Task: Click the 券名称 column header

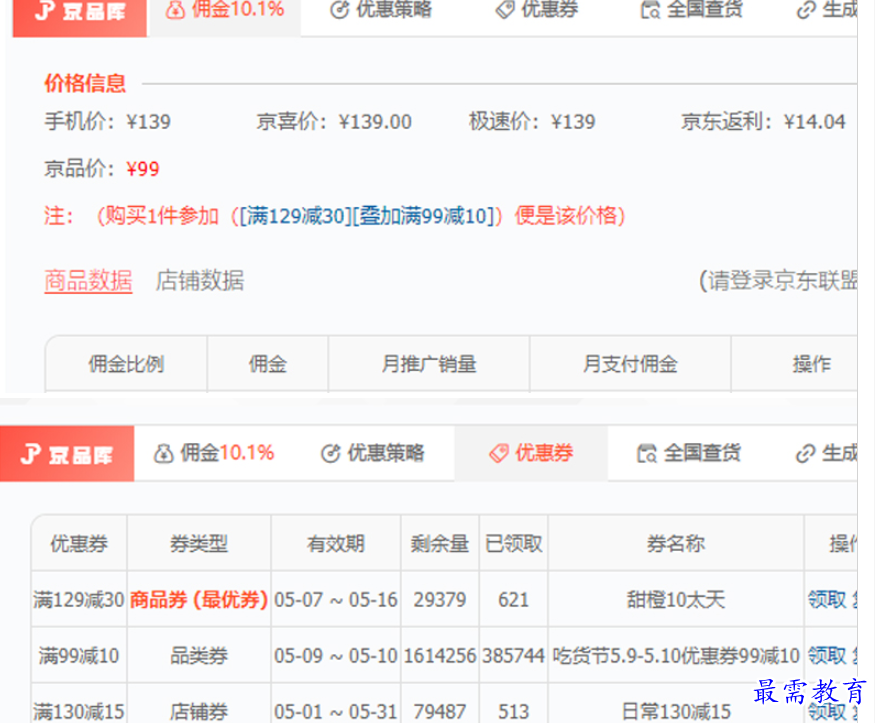Action: click(x=676, y=543)
